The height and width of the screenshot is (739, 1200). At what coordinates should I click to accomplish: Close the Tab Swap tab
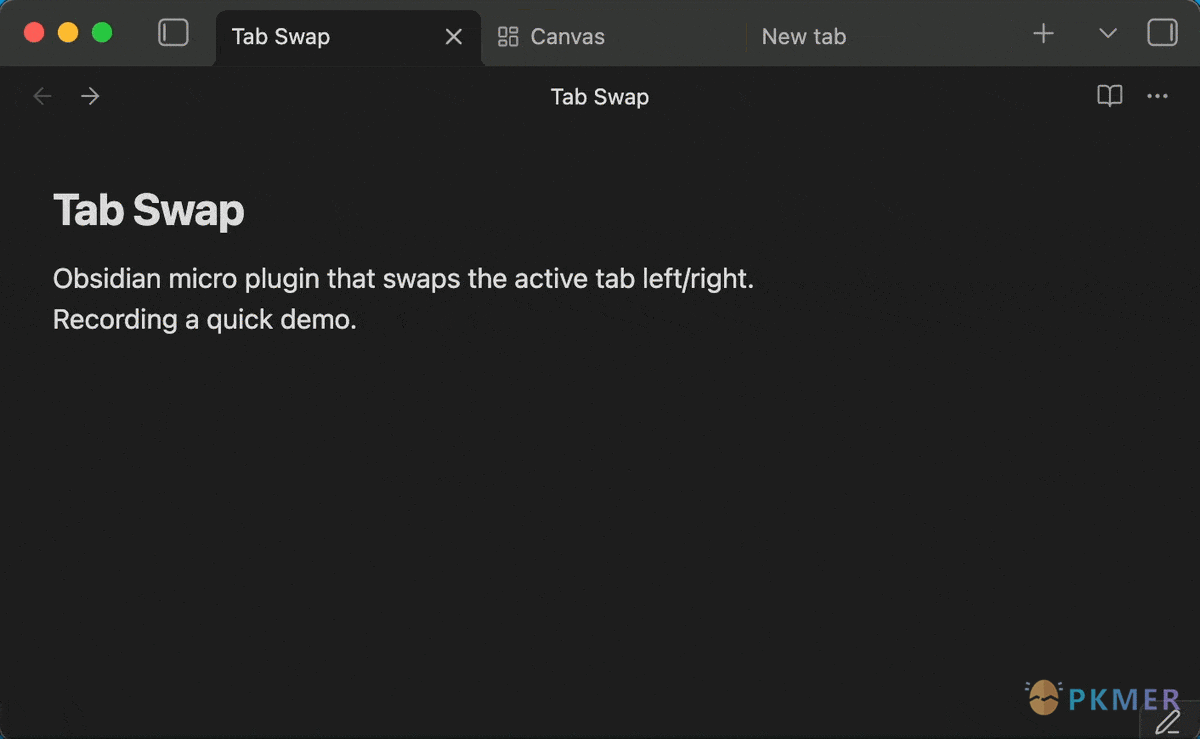[453, 37]
